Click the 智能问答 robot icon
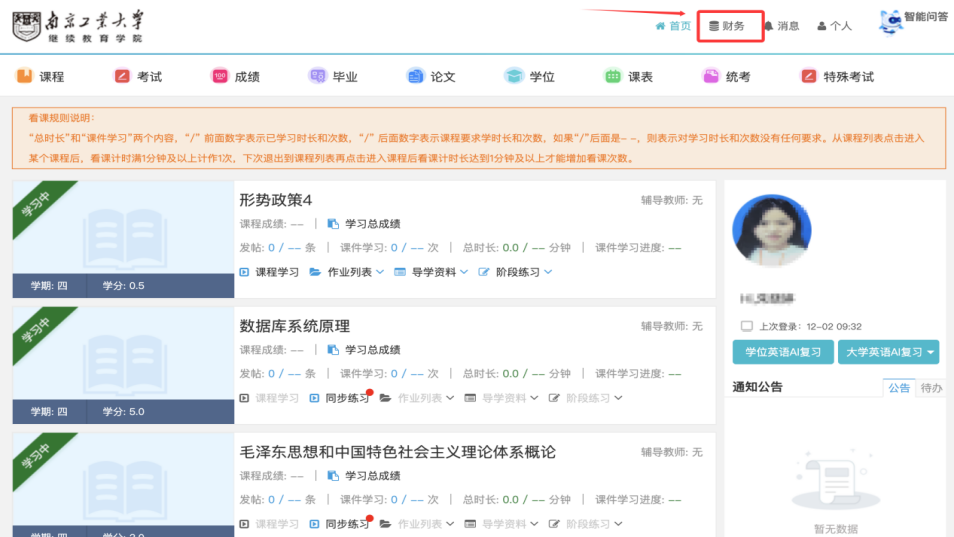The image size is (954, 537). 890,21
